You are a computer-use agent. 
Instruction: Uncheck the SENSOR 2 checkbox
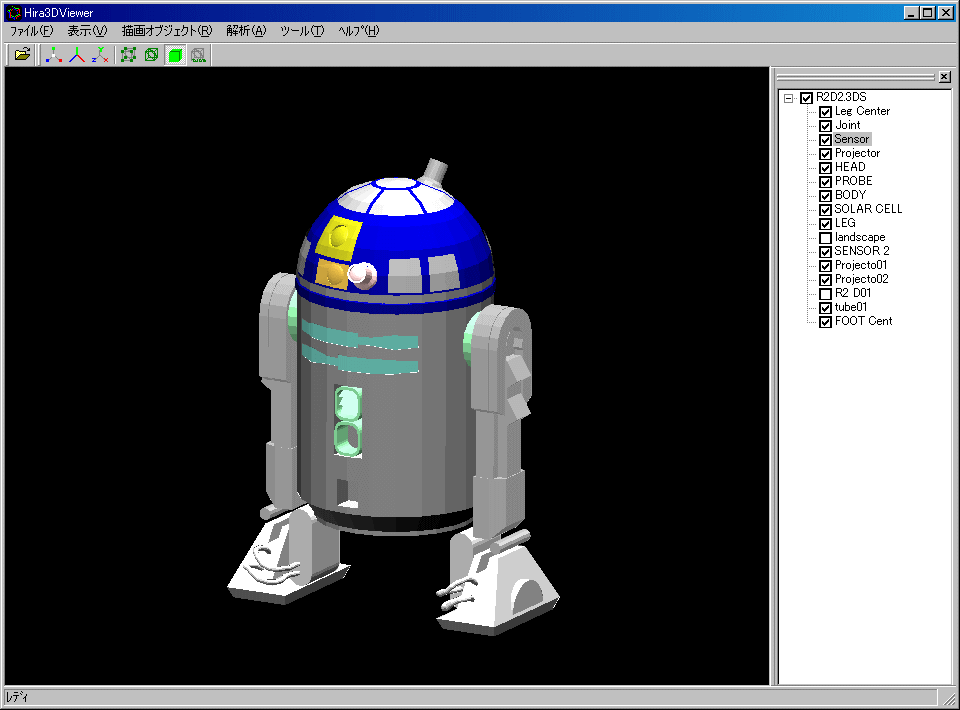825,252
